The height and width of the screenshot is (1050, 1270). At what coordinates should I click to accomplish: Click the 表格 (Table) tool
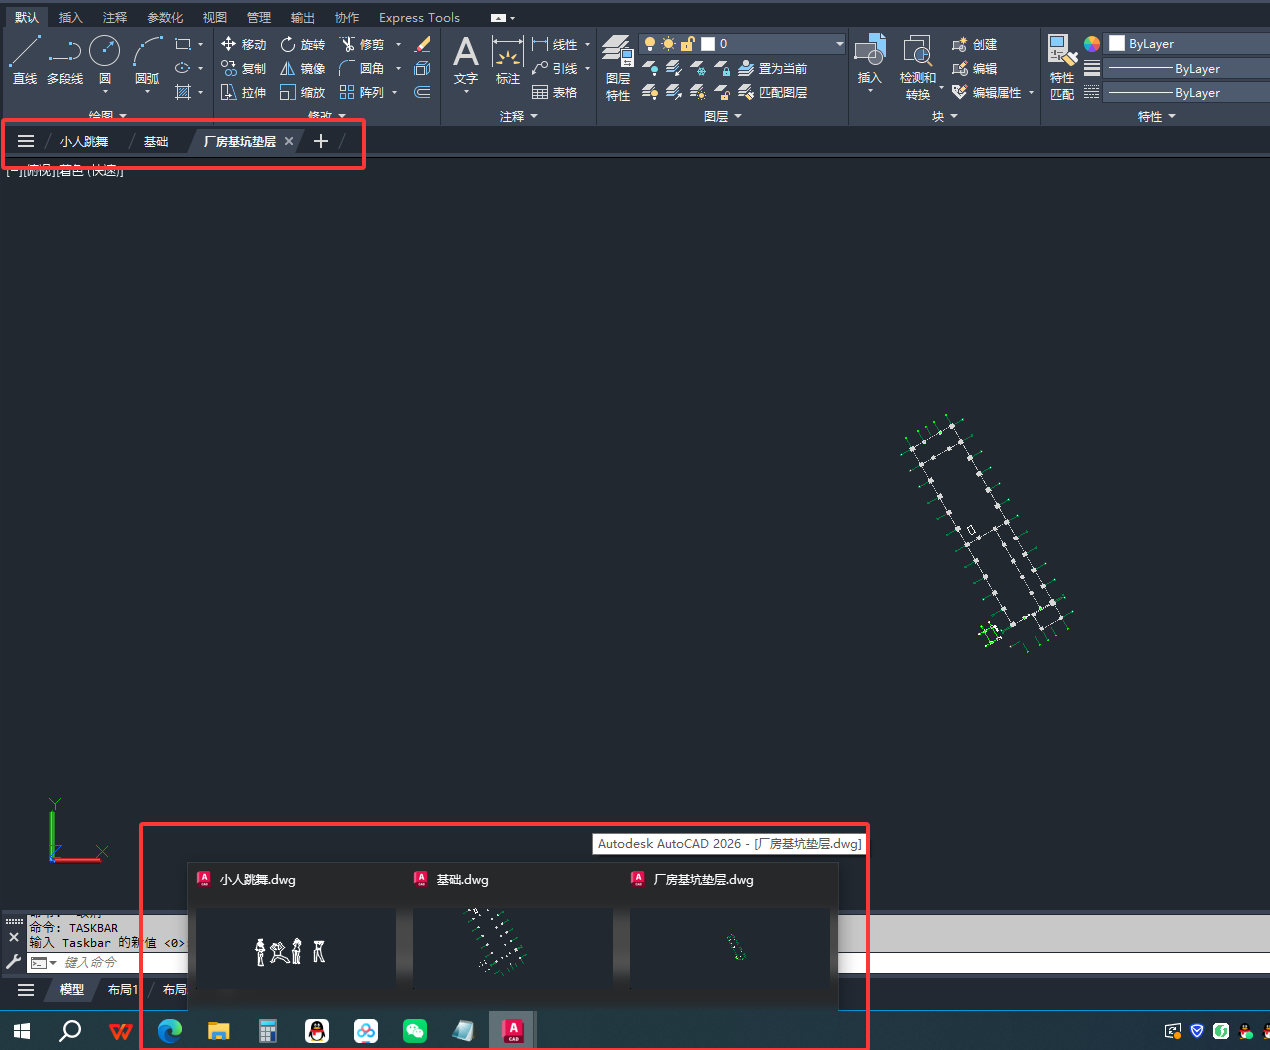[x=555, y=92]
